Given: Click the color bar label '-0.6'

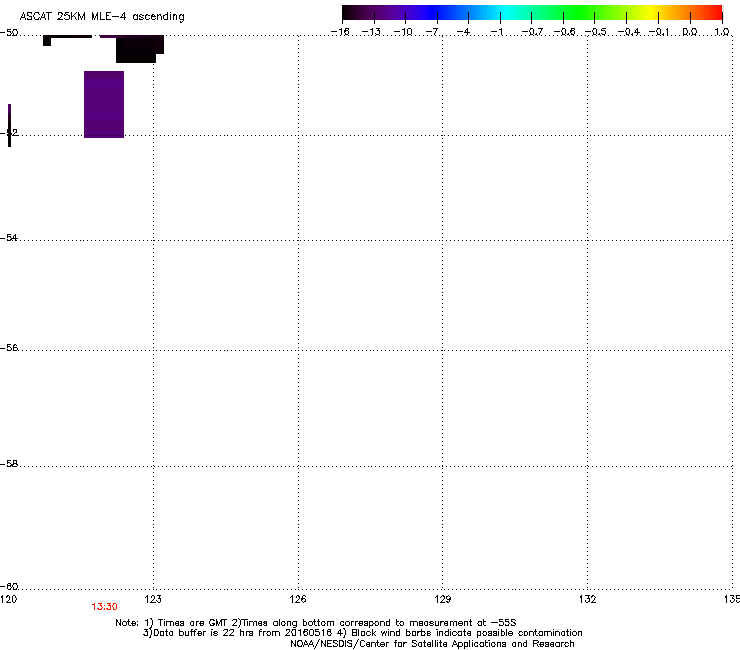Looking at the screenshot, I should click(x=564, y=32).
